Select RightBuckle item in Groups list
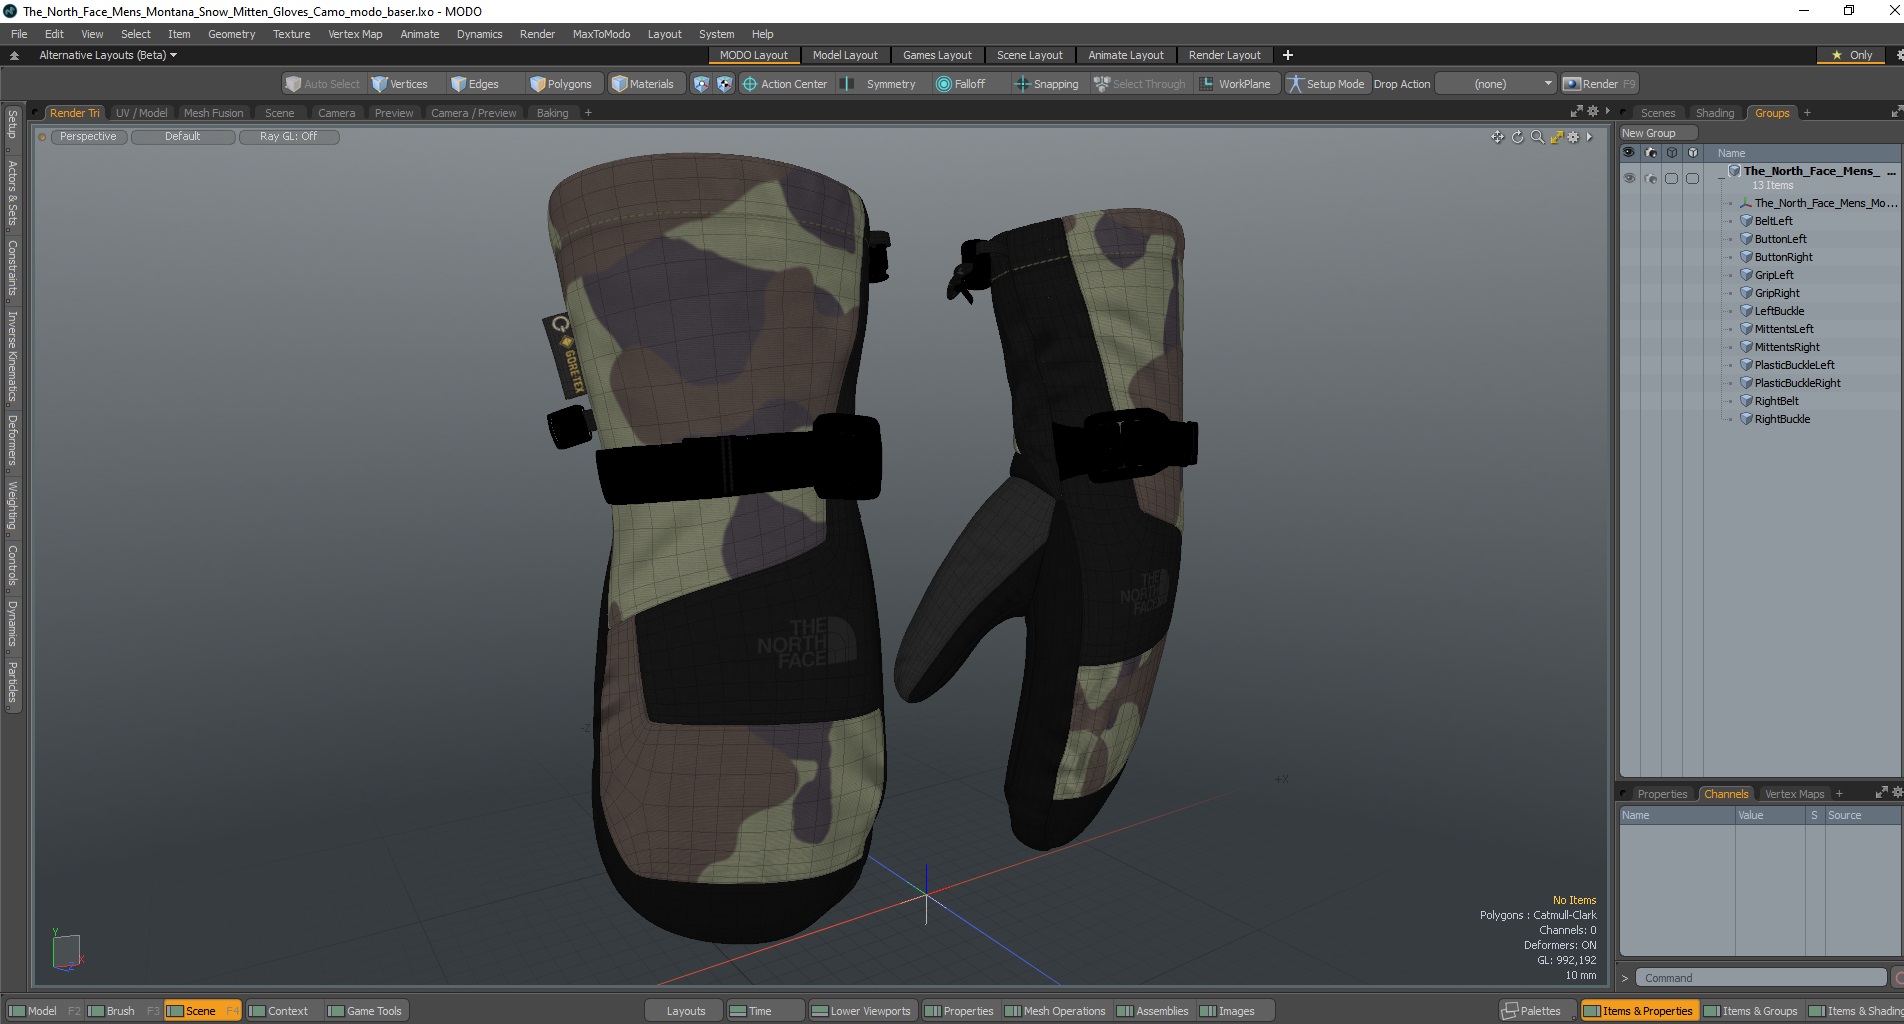 [1782, 419]
